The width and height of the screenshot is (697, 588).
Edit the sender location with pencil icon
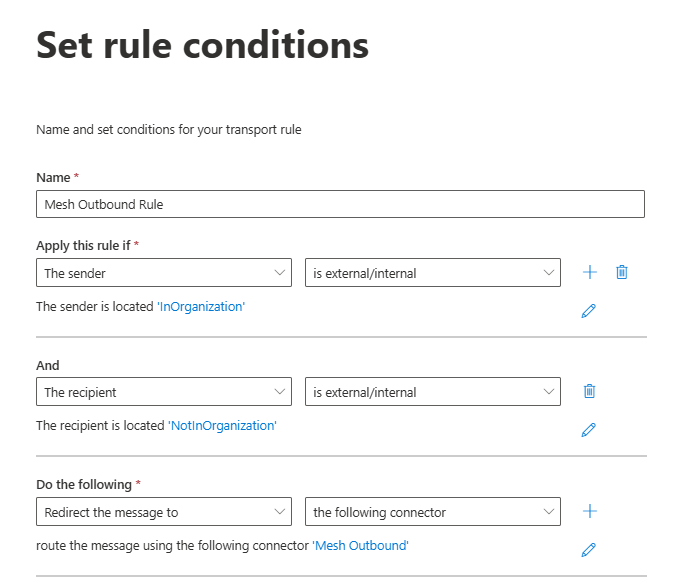click(589, 311)
